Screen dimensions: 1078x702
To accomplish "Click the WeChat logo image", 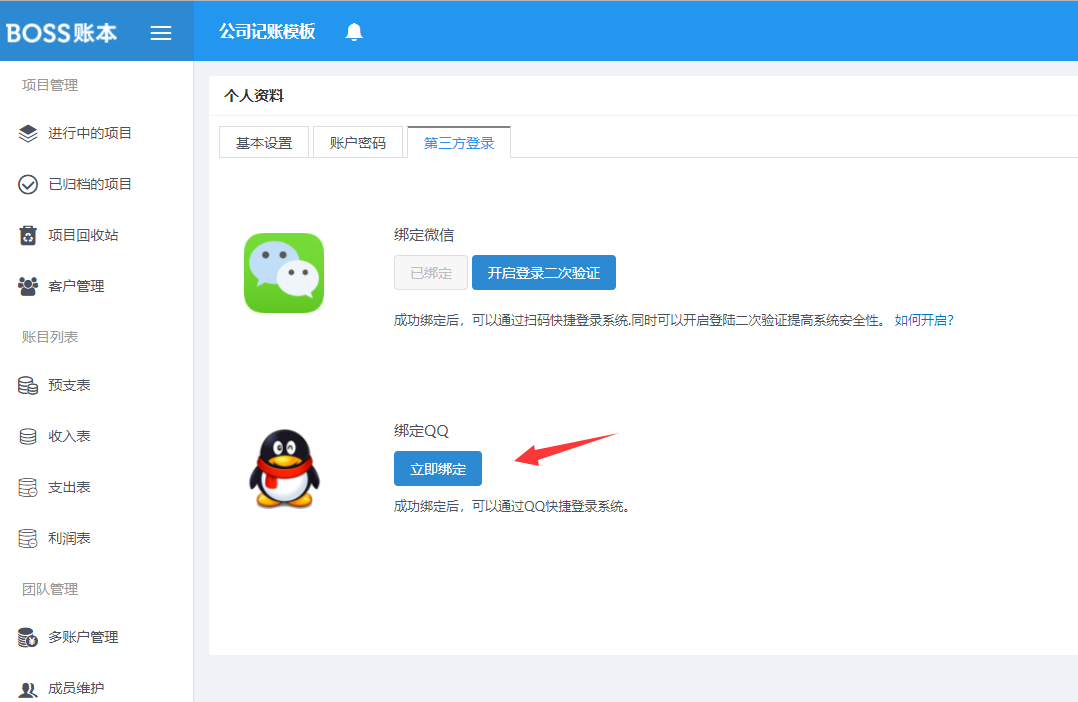I will click(284, 273).
